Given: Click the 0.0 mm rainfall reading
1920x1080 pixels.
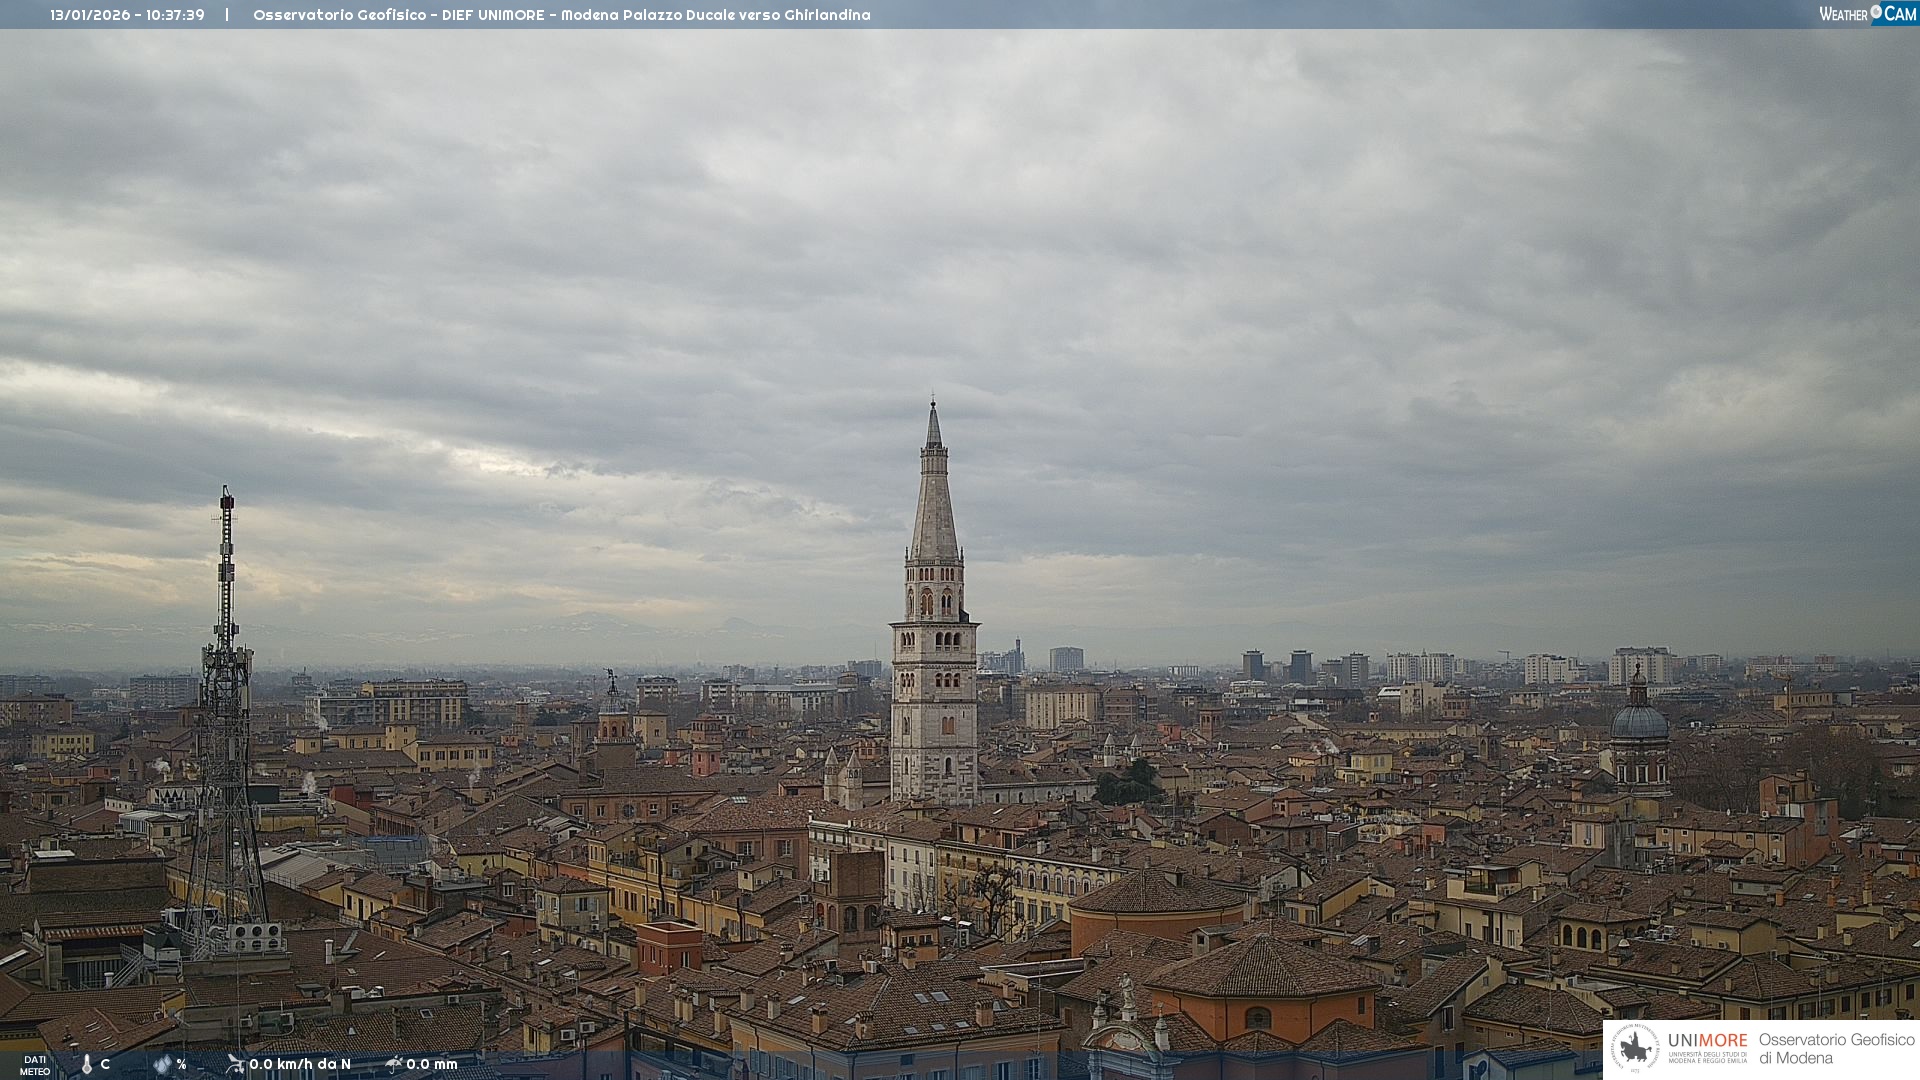Looking at the screenshot, I should click(432, 1064).
